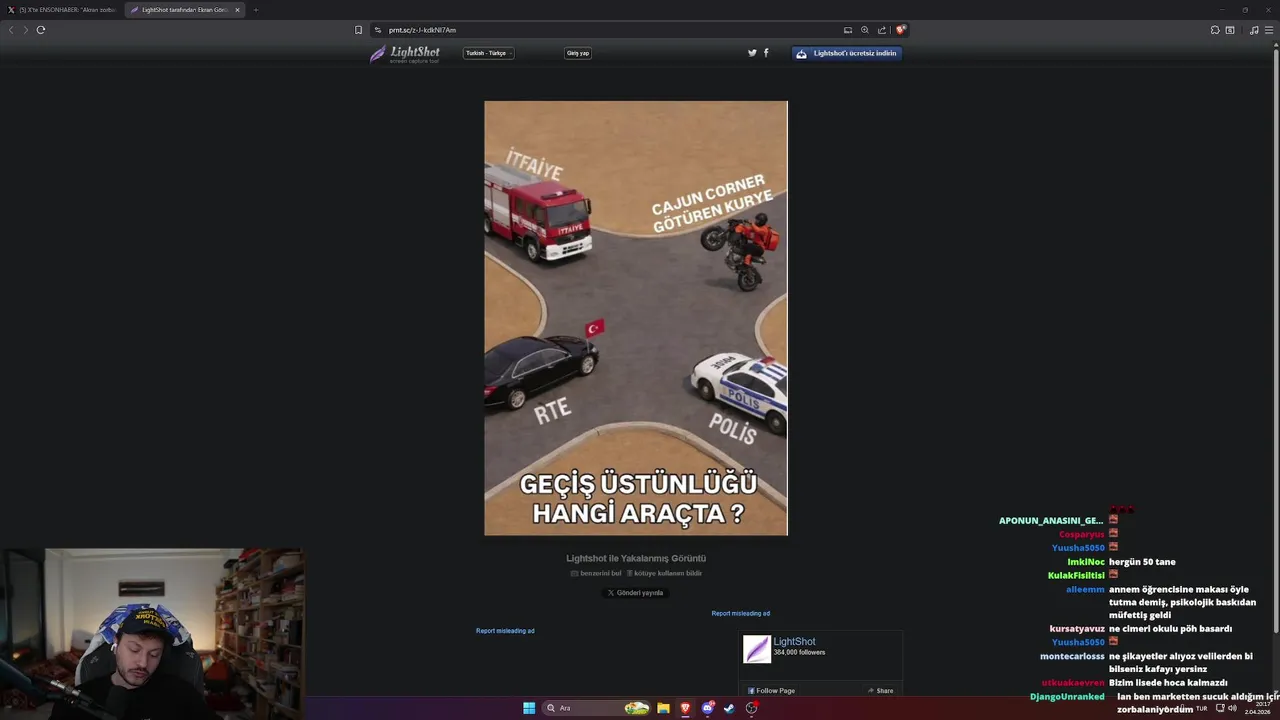
Task: Open LightShot Twitter bird icon
Action: [752, 53]
